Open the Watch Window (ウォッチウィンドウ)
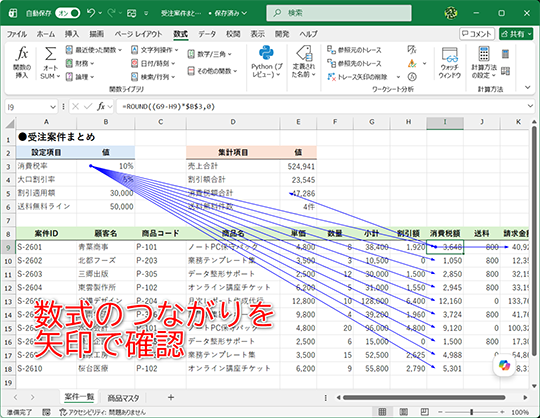 [x=450, y=63]
